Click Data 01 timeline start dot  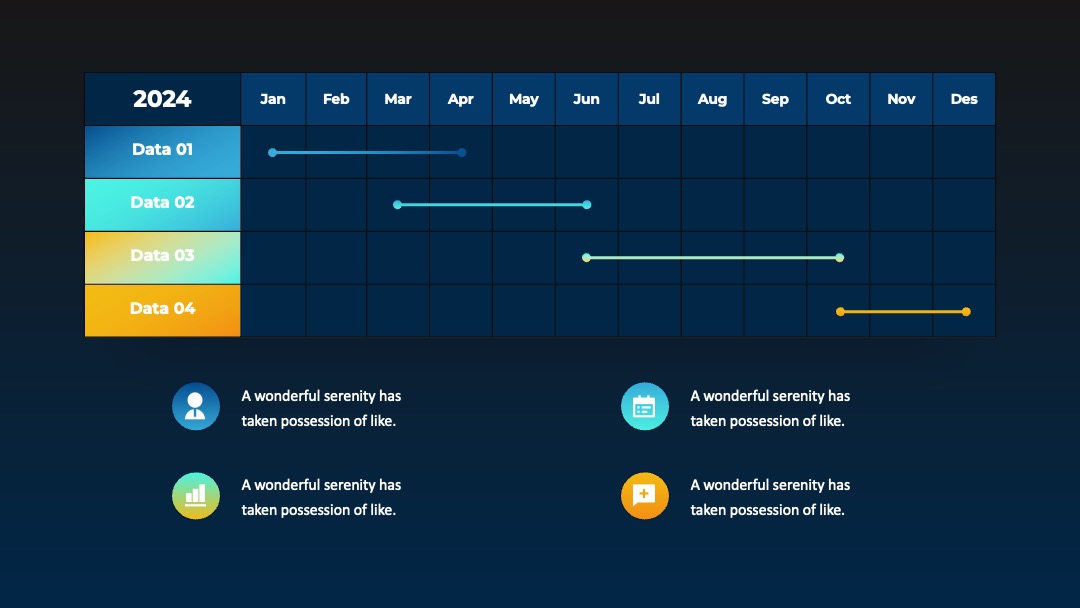[273, 152]
